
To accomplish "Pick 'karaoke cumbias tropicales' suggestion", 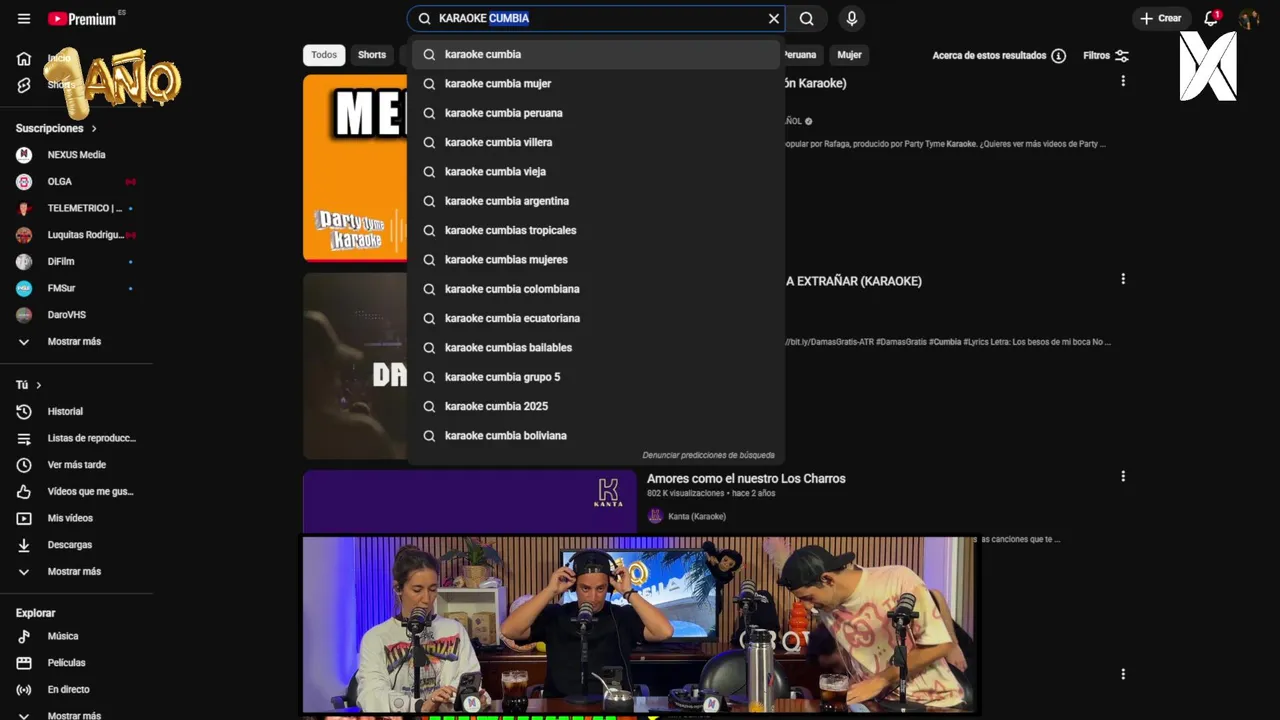I will [x=596, y=230].
